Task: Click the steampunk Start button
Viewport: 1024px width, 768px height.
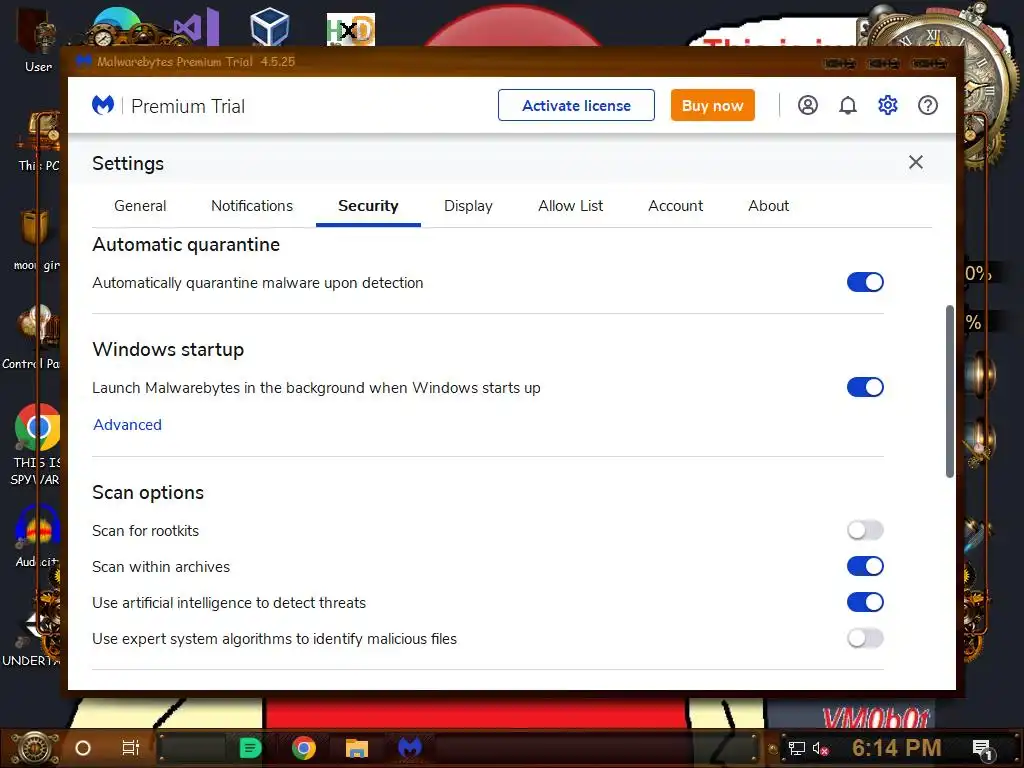Action: (x=35, y=748)
